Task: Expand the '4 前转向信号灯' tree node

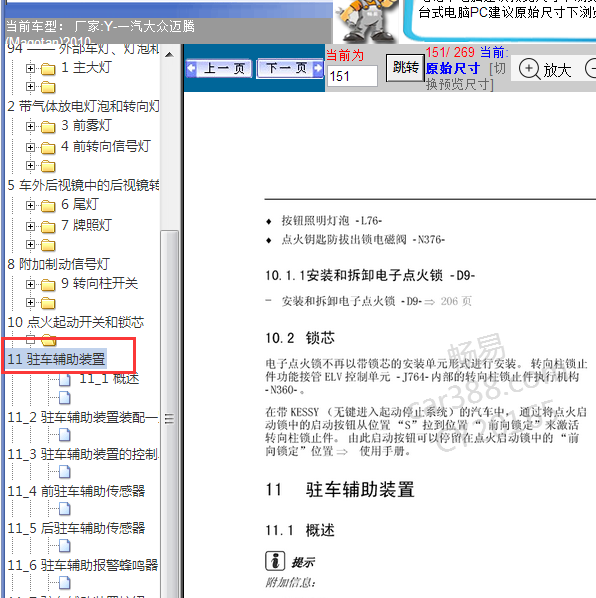Action: coord(30,147)
